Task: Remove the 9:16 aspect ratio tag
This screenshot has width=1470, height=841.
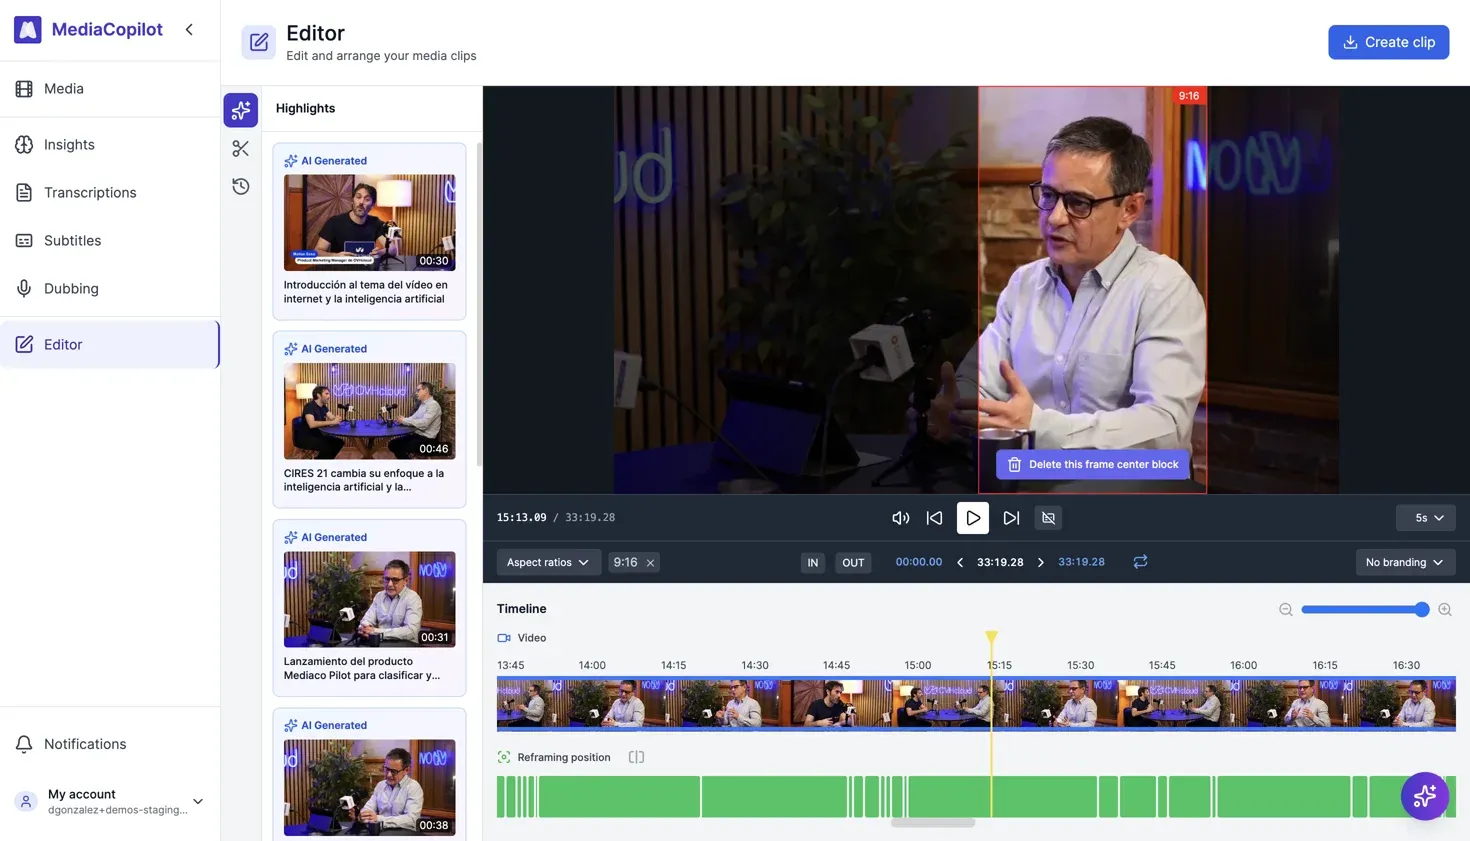Action: point(650,563)
